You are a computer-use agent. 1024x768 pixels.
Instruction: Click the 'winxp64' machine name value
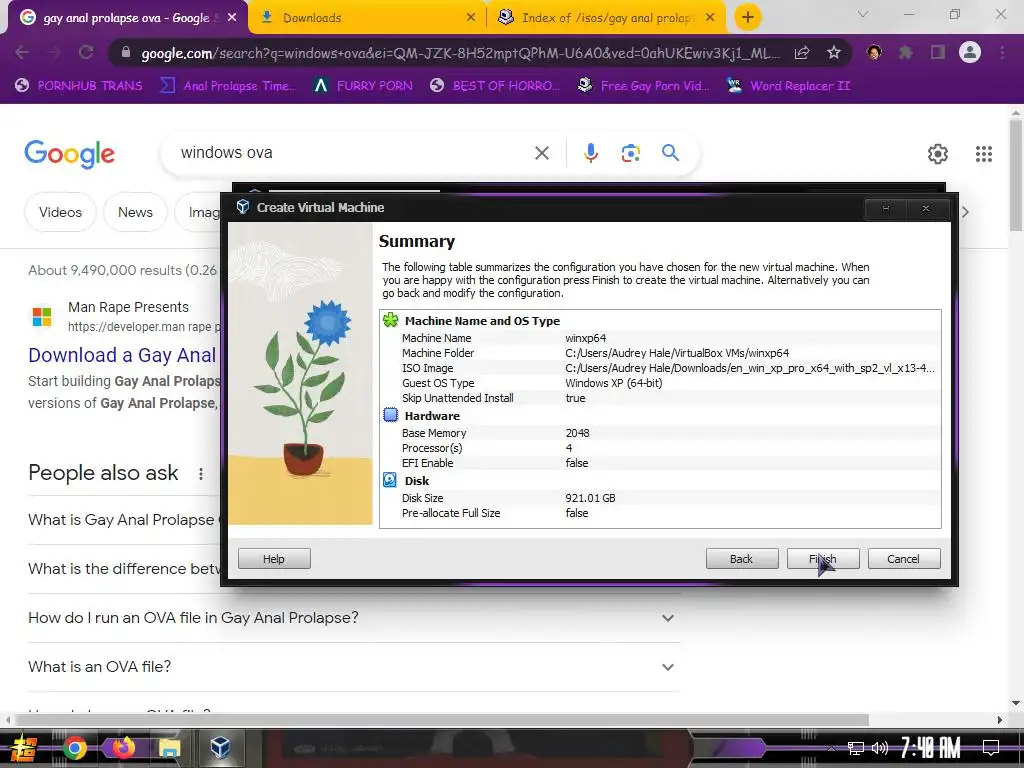pyautogui.click(x=585, y=338)
